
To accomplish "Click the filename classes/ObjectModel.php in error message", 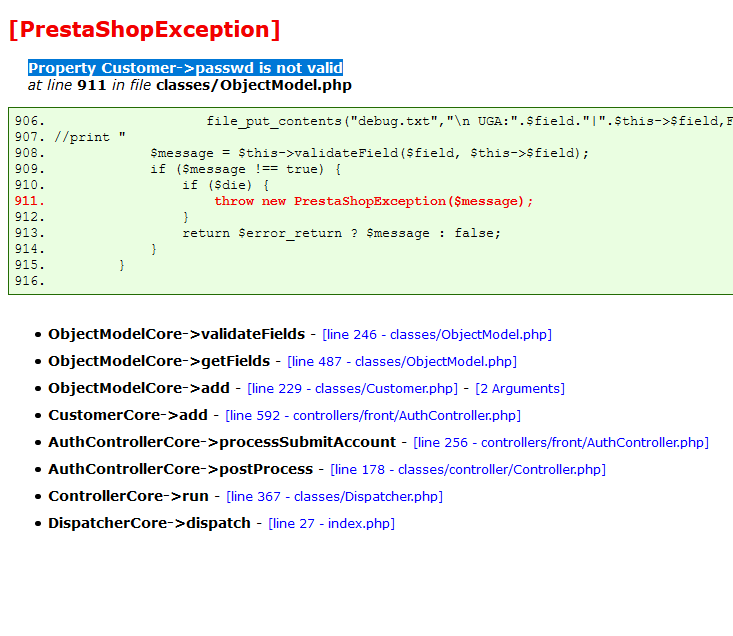I will 254,86.
